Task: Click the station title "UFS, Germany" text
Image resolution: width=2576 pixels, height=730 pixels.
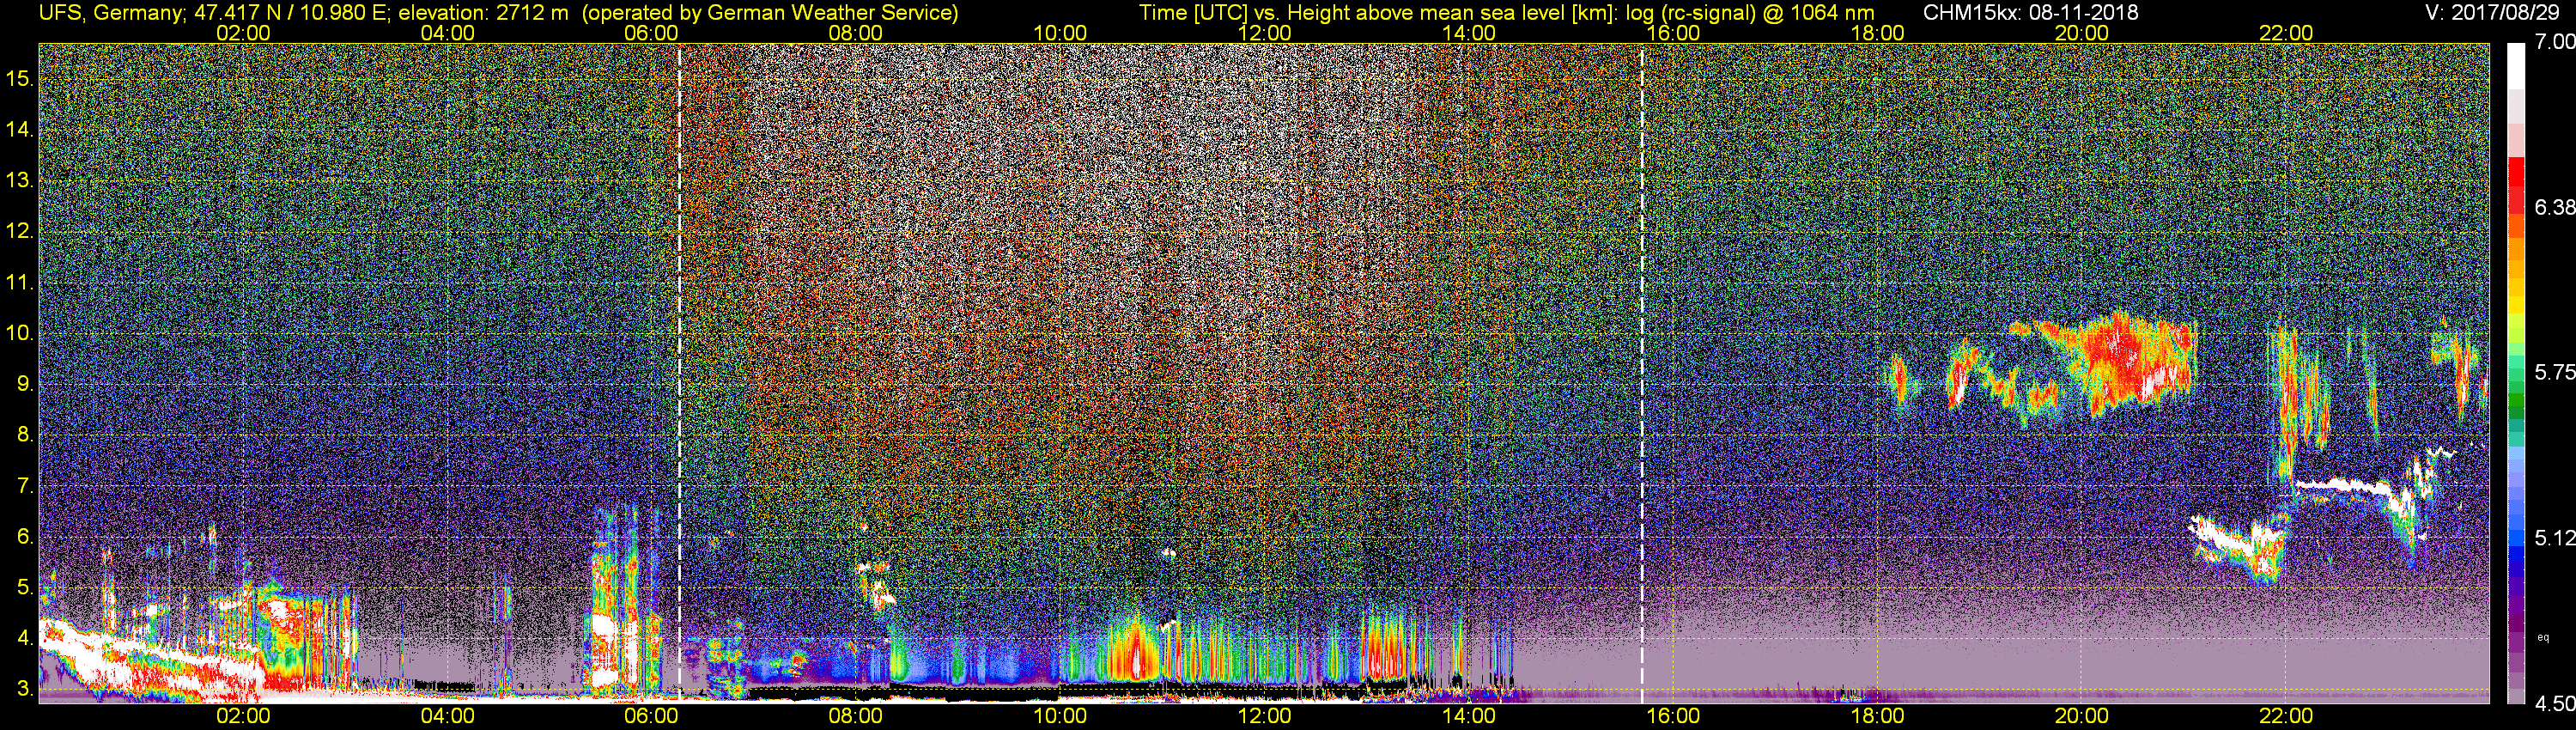Action: 110,13
